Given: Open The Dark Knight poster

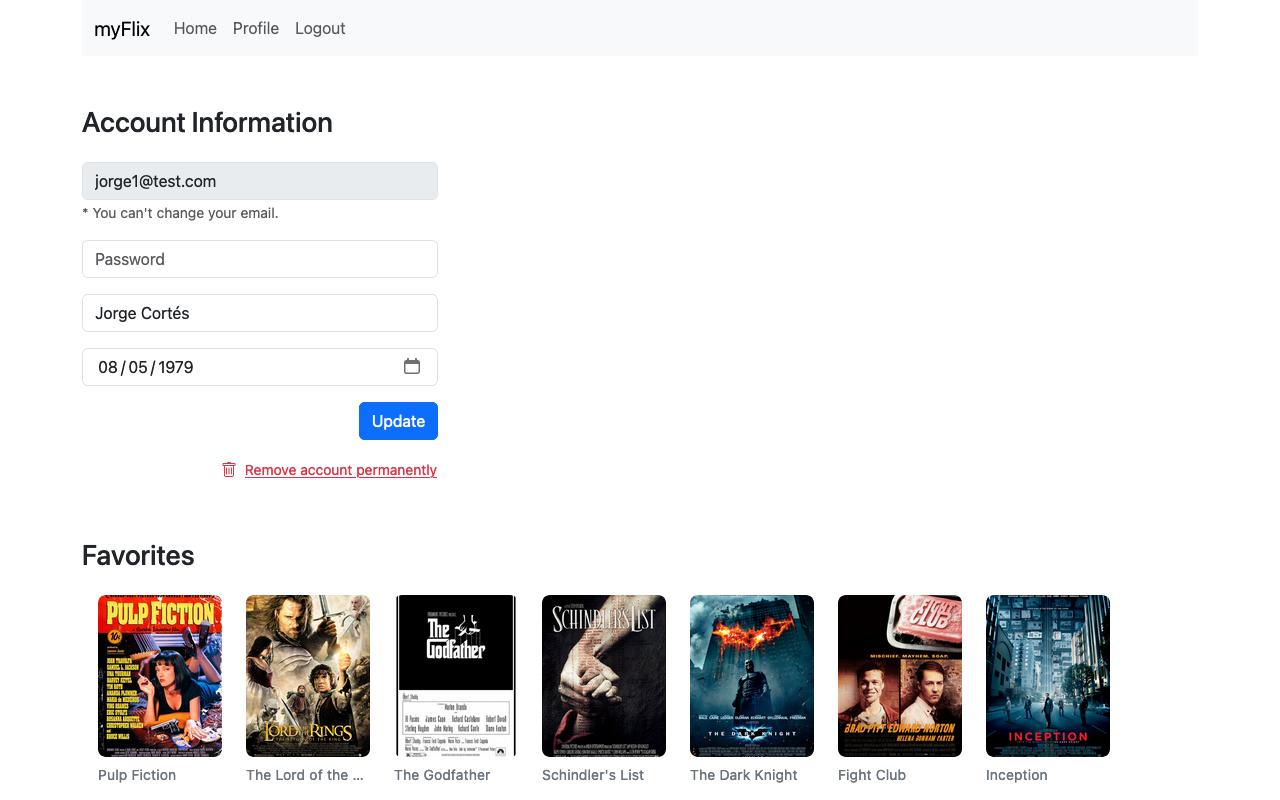Looking at the screenshot, I should point(752,676).
